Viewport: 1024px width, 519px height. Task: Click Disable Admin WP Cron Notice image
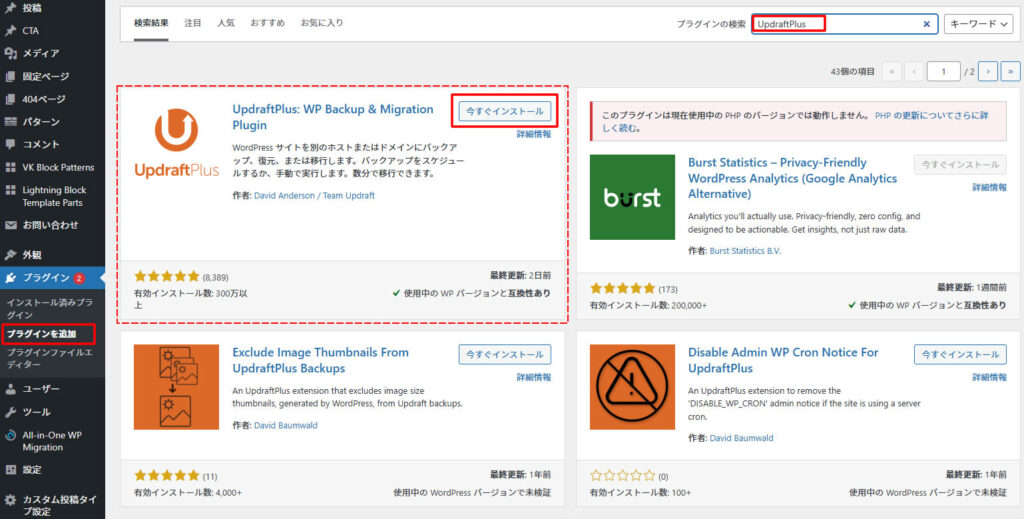tap(632, 387)
